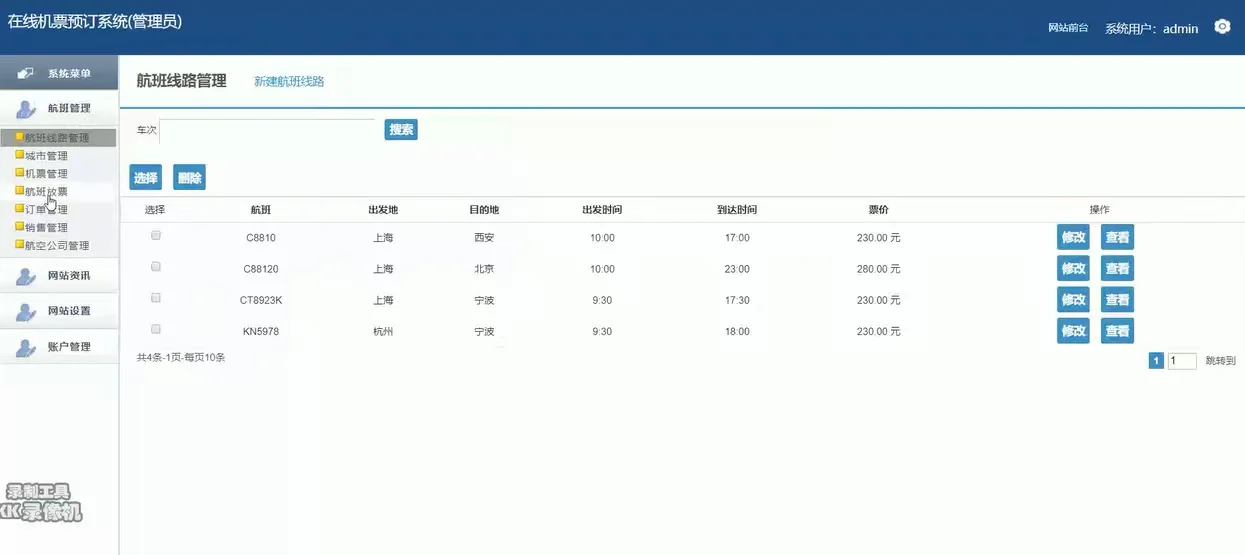Click 查看 for flight KN5978

(x=1117, y=330)
